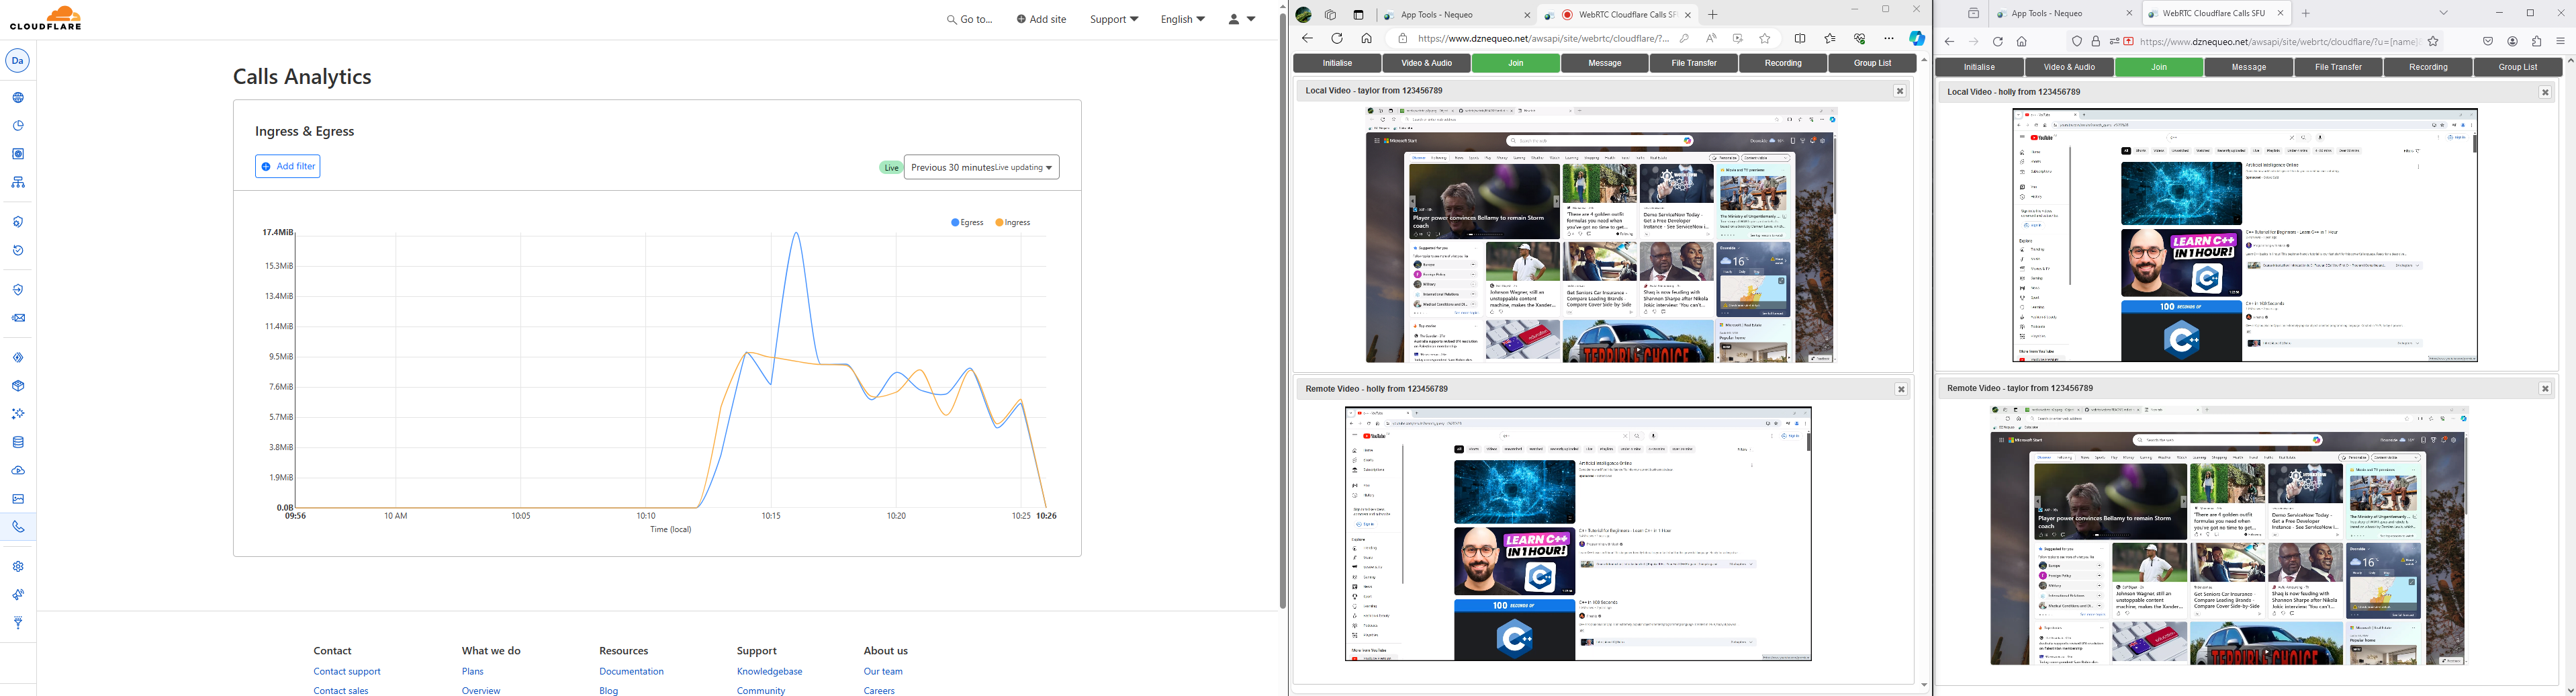This screenshot has height=696, width=2576.
Task: Open the Go to... search
Action: [970, 19]
